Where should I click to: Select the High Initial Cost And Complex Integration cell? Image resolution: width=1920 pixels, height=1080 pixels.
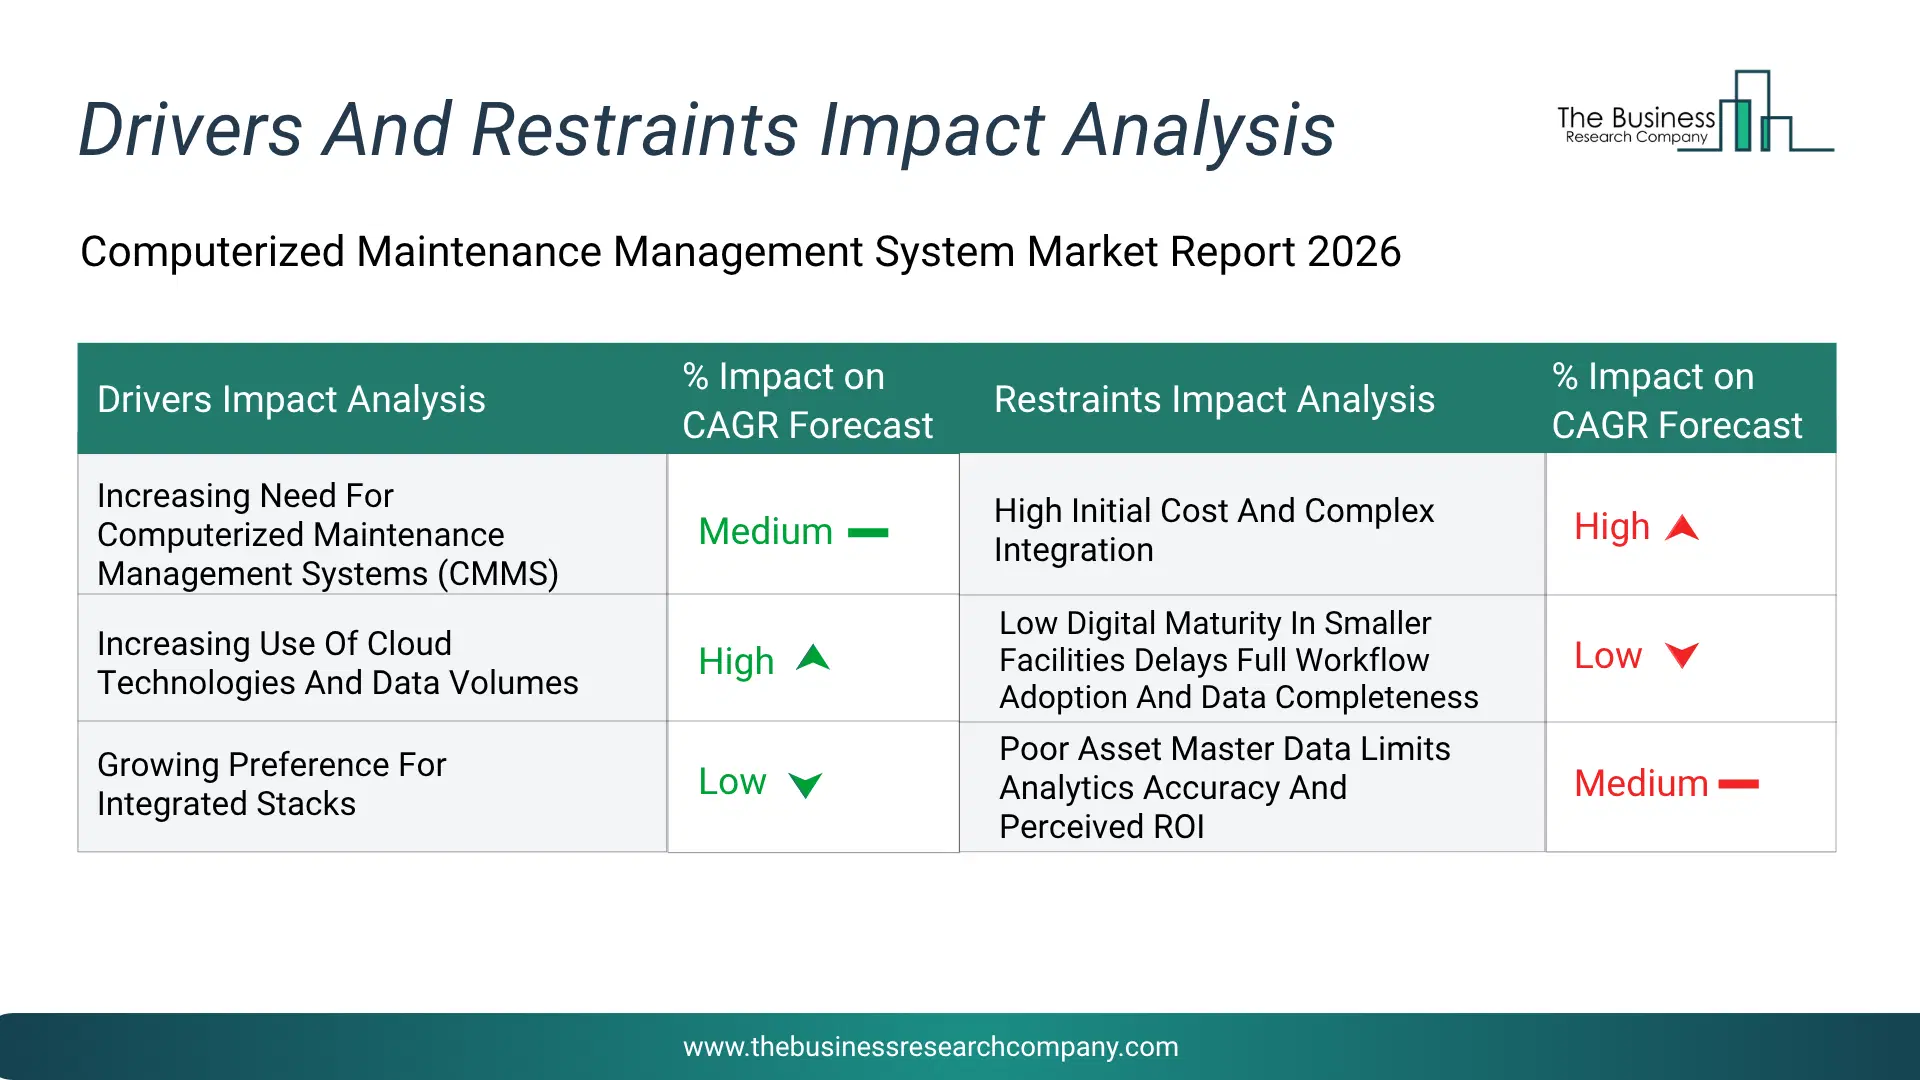(1252, 525)
